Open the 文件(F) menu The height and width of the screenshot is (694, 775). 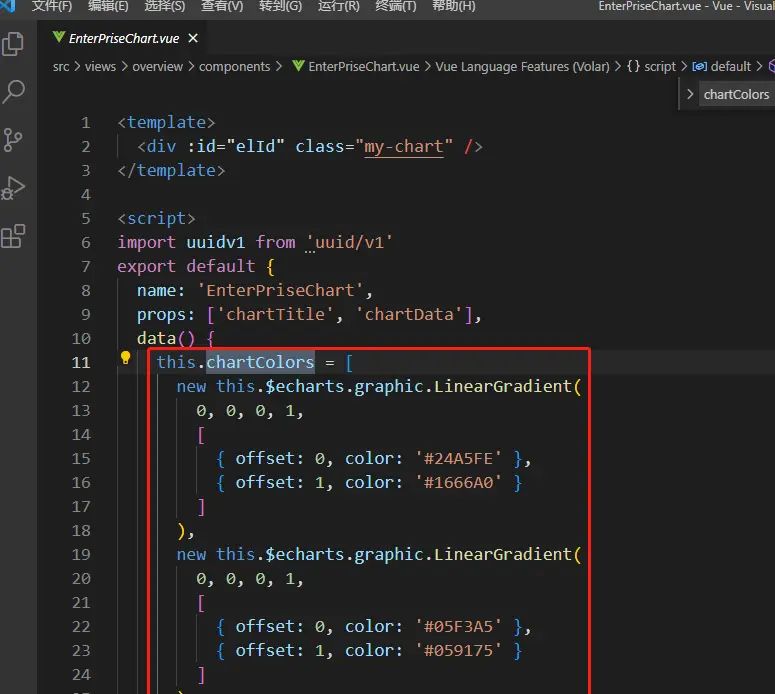point(52,6)
